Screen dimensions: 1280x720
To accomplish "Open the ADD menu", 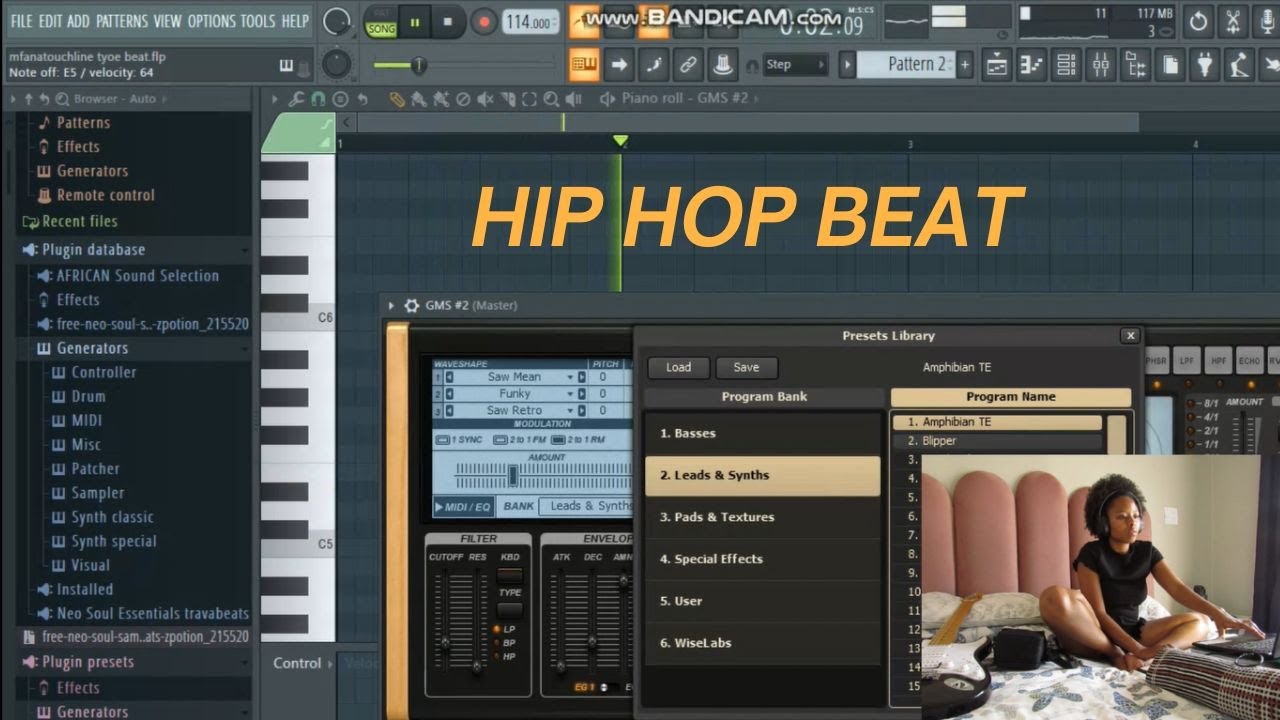I will (x=78, y=21).
